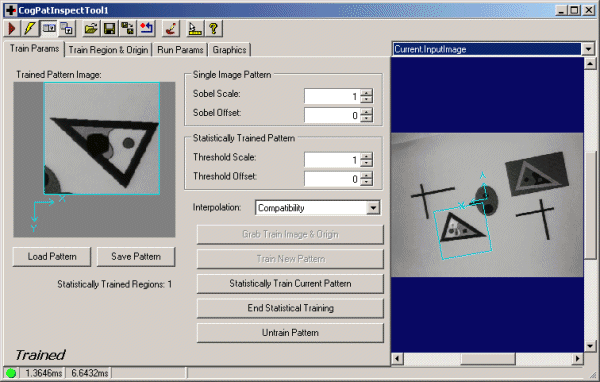Screen dimensions: 600x382
Task: Switch to the Train Params tab
Action: click(34, 49)
